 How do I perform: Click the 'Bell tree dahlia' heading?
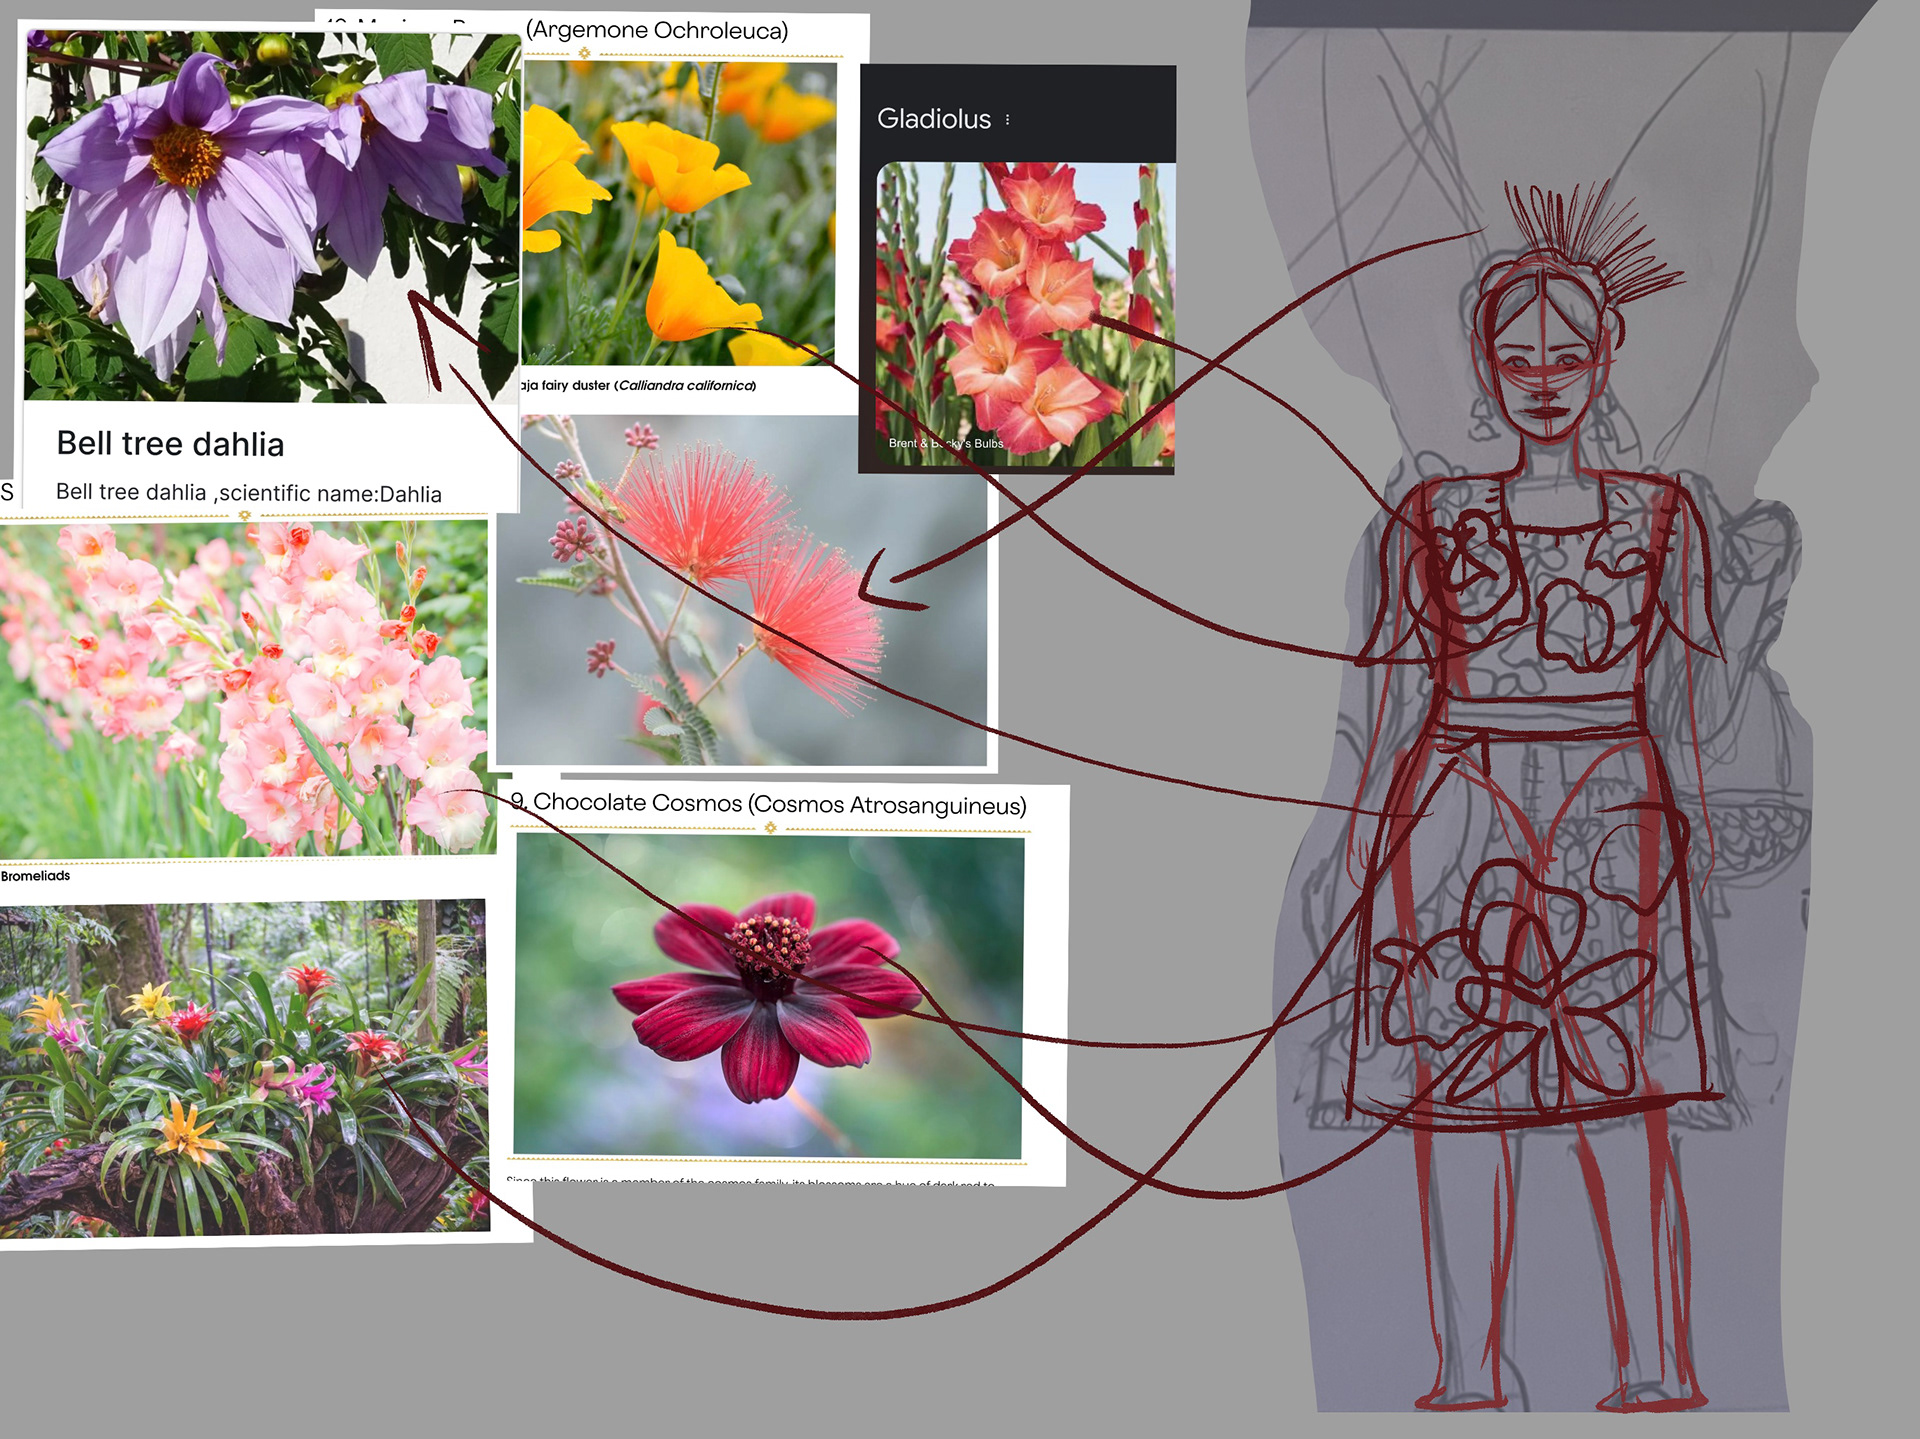click(x=170, y=443)
